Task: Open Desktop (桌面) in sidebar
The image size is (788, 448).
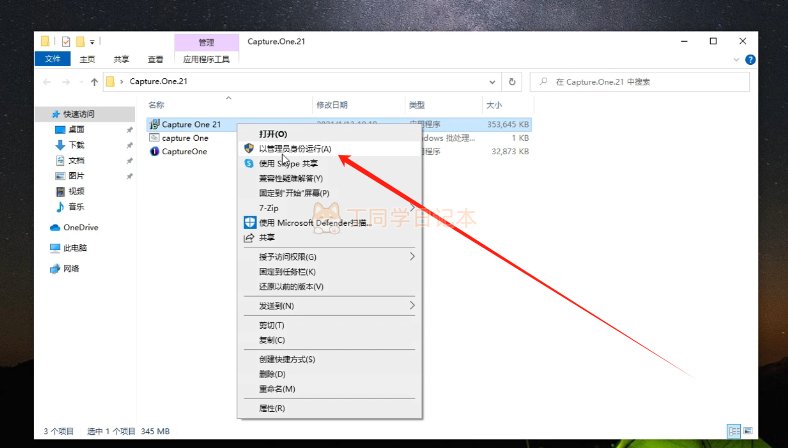Action: click(76, 130)
